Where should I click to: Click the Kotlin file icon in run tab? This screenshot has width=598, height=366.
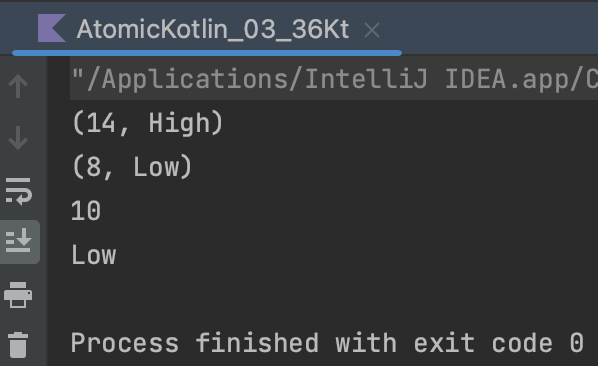click(51, 28)
